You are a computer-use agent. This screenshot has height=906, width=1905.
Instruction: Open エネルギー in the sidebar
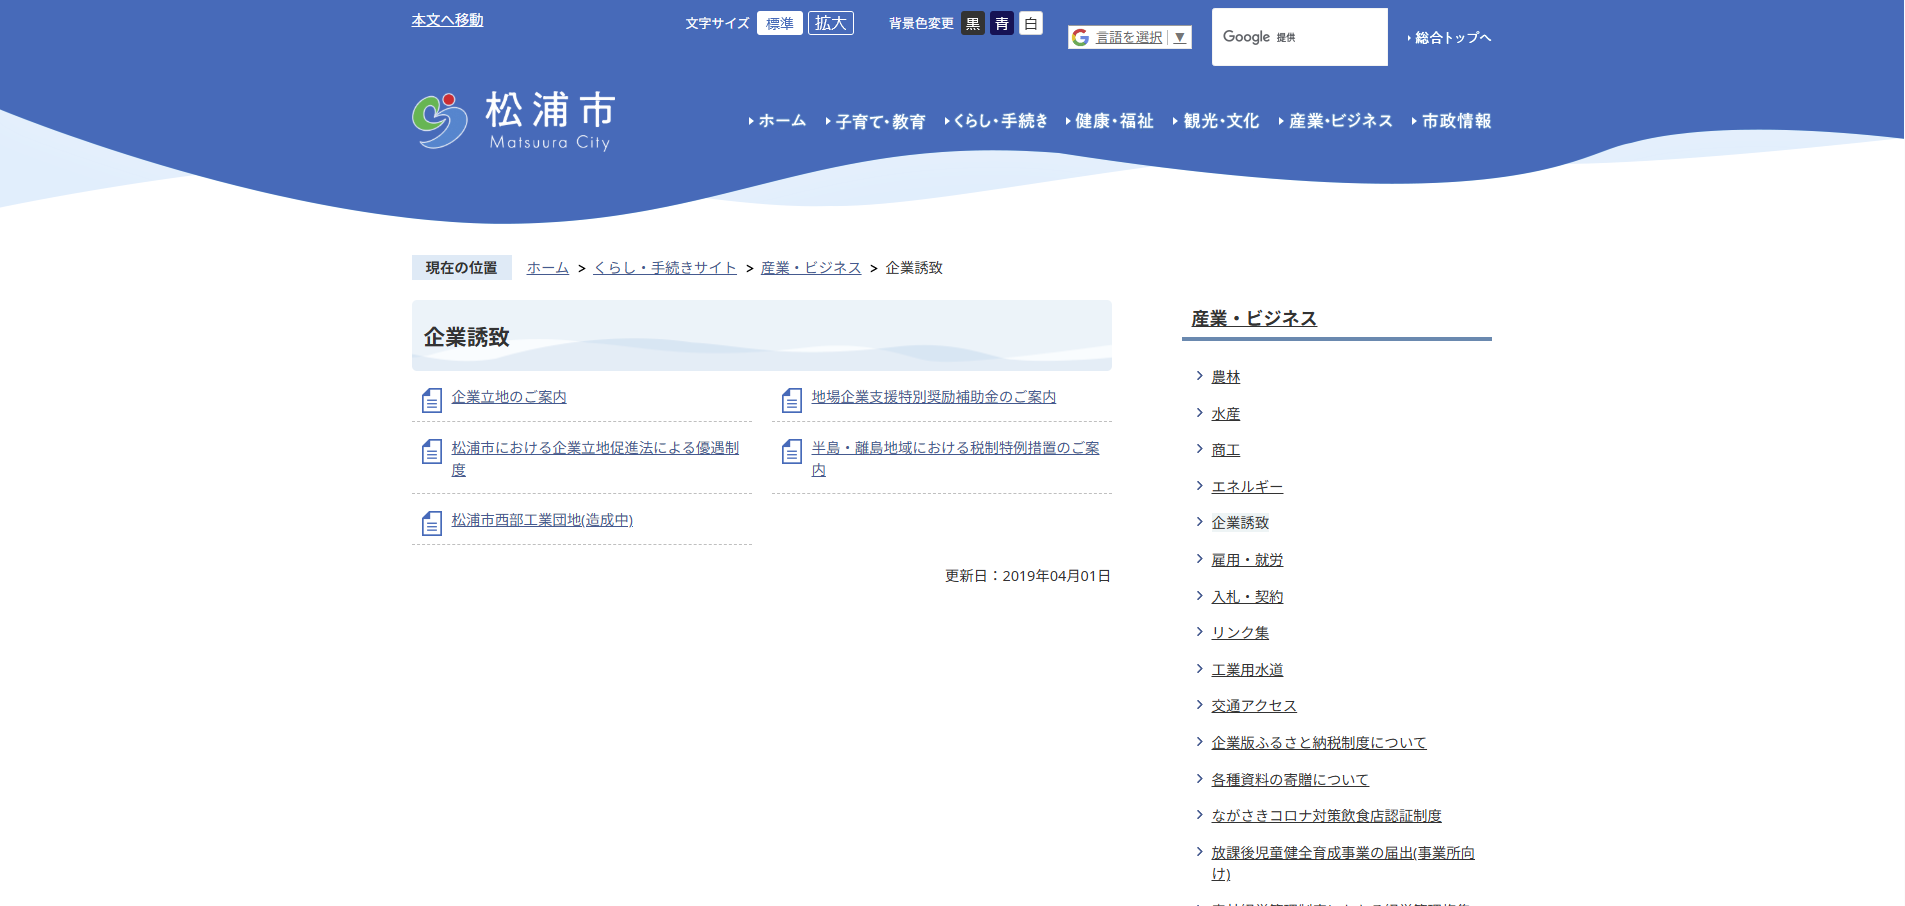[x=1248, y=487]
